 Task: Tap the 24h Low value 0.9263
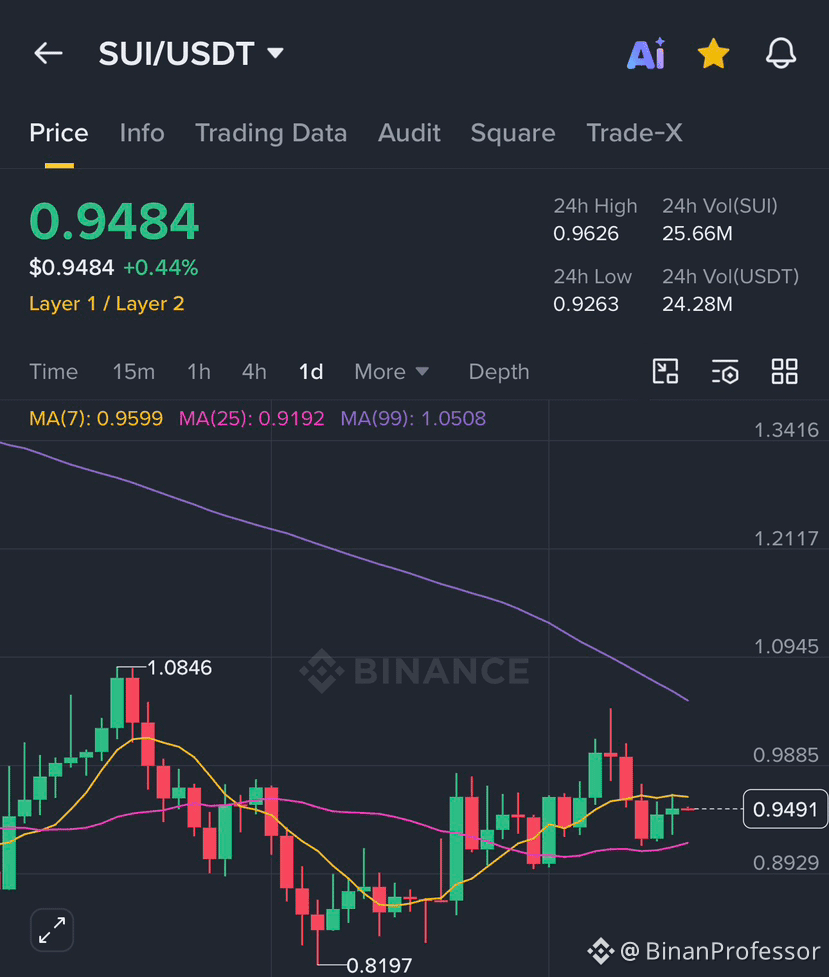(x=586, y=304)
